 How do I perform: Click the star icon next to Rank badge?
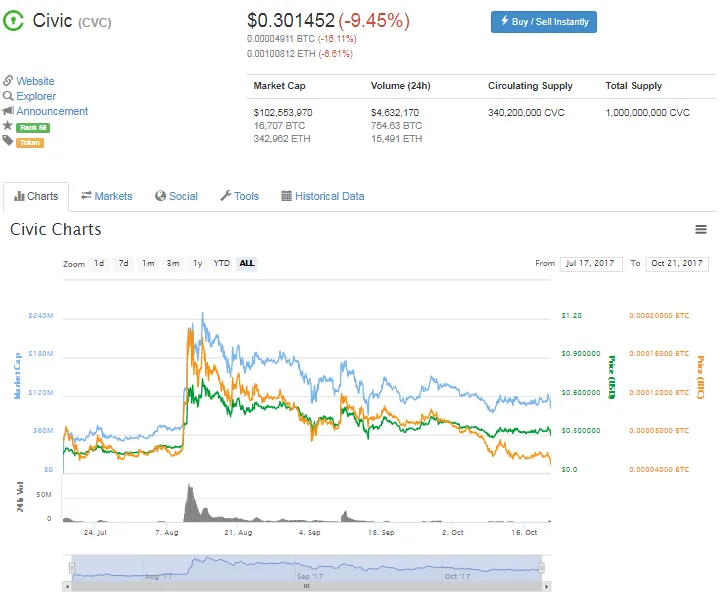point(8,126)
